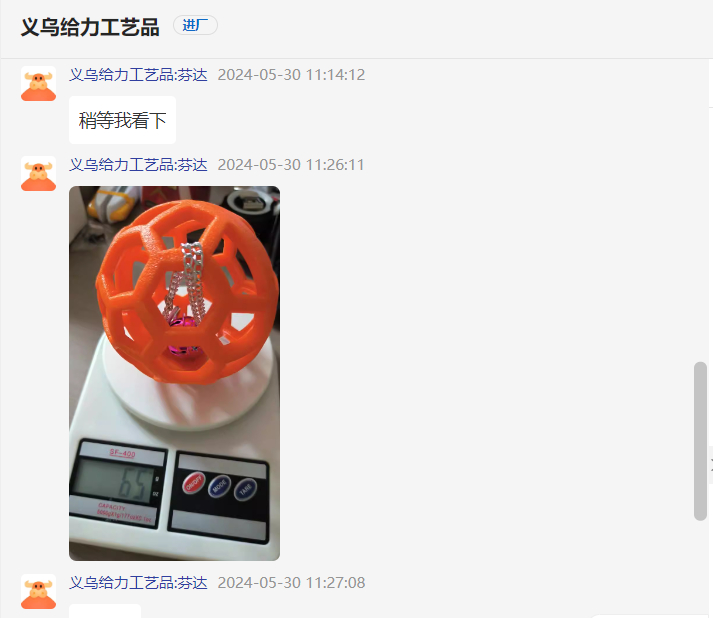Open the orange hollow ball photo

(x=174, y=373)
